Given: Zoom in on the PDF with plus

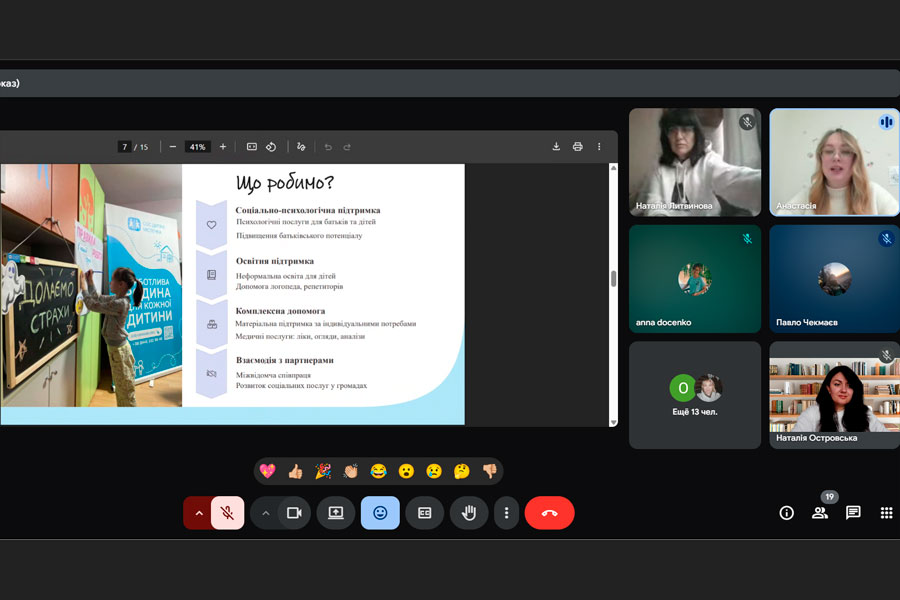Looking at the screenshot, I should (x=223, y=147).
